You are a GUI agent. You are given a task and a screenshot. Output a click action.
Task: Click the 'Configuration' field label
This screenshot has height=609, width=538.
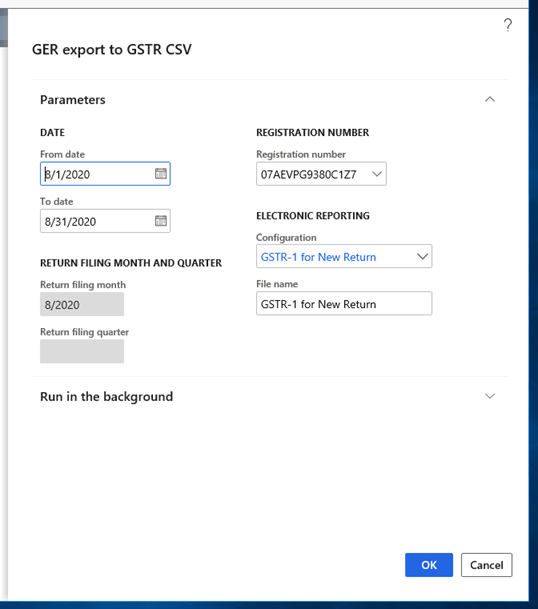286,237
